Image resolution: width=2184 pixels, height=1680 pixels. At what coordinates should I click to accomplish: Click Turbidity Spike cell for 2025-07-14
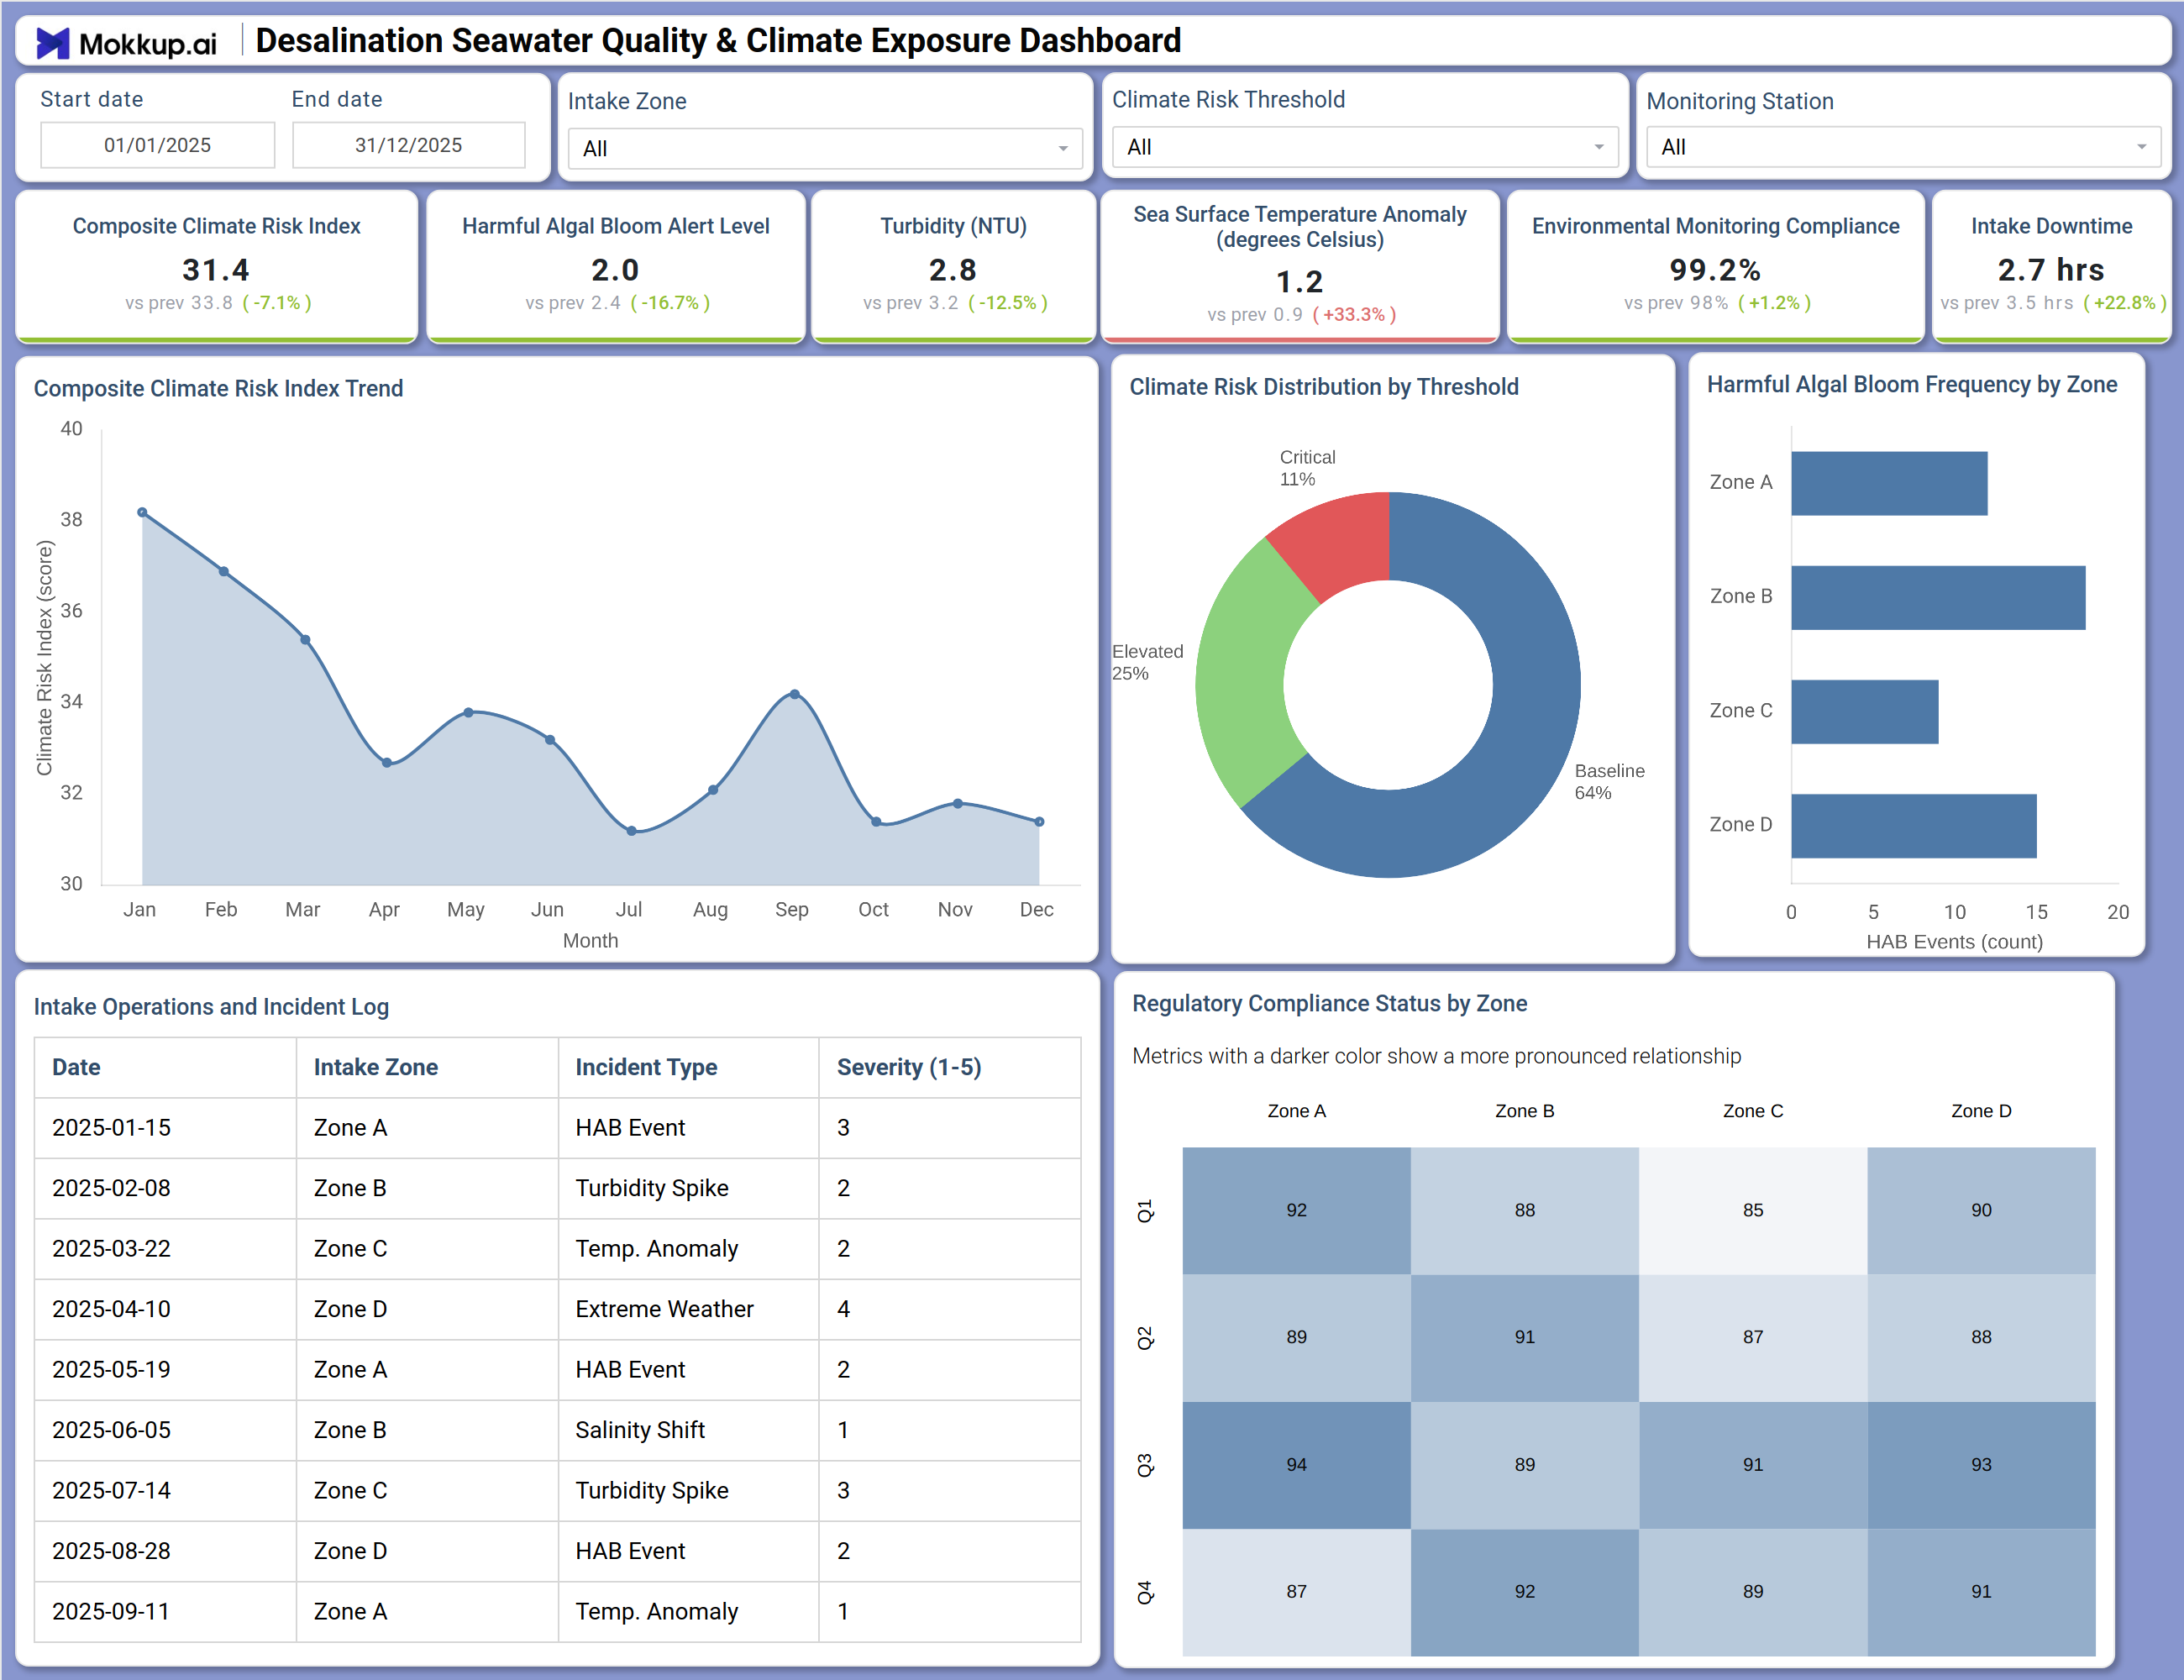[688, 1490]
